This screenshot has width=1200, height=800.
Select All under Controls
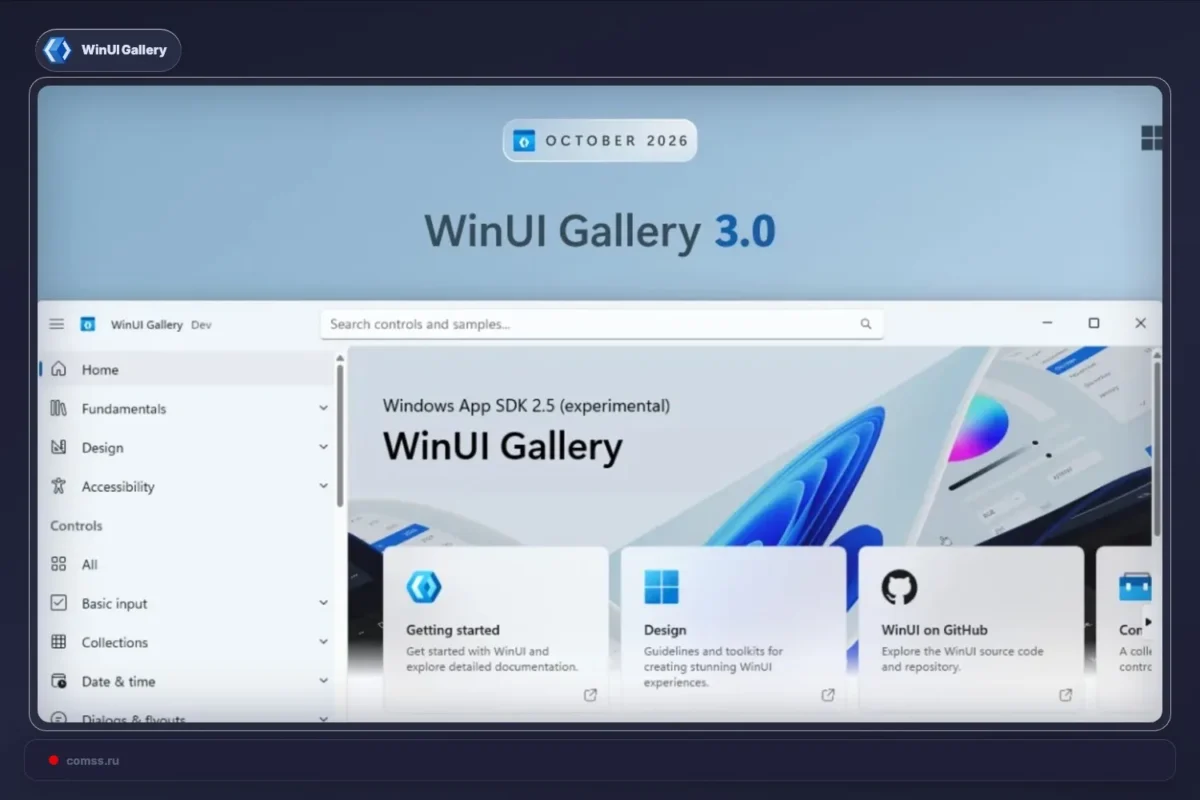pos(186,564)
